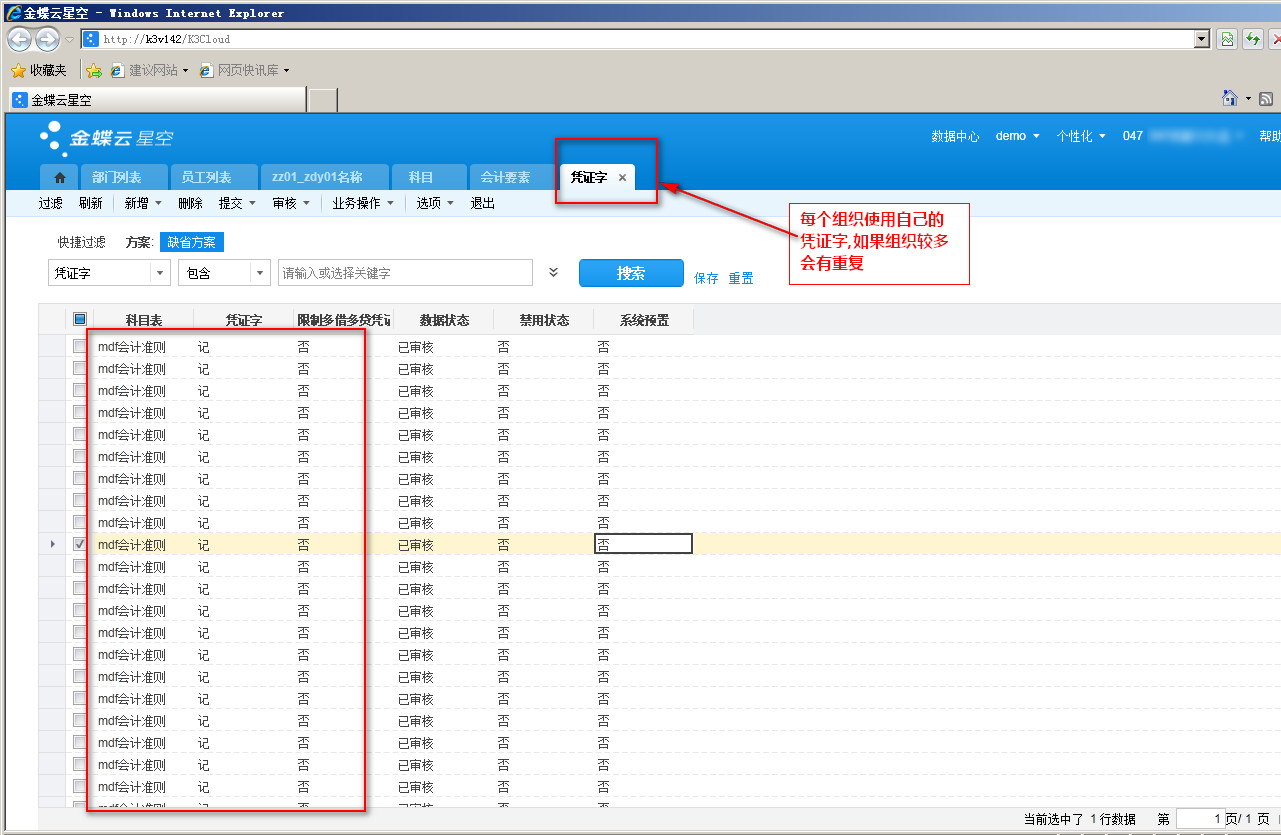Uncheck the highlighted row's checkbox
Screen dimensions: 1281x835
click(x=80, y=544)
